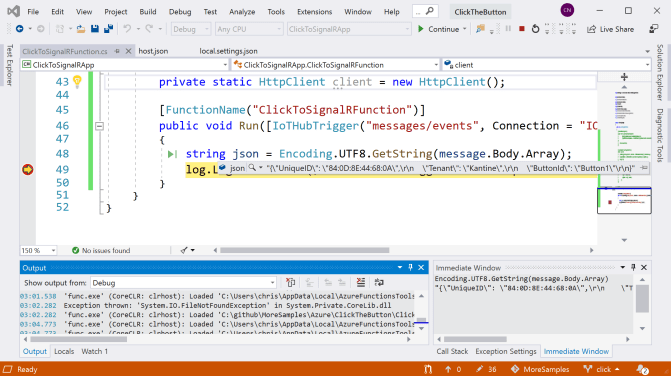
Task: Click Clear All icon in Output panel
Action: [361, 282]
